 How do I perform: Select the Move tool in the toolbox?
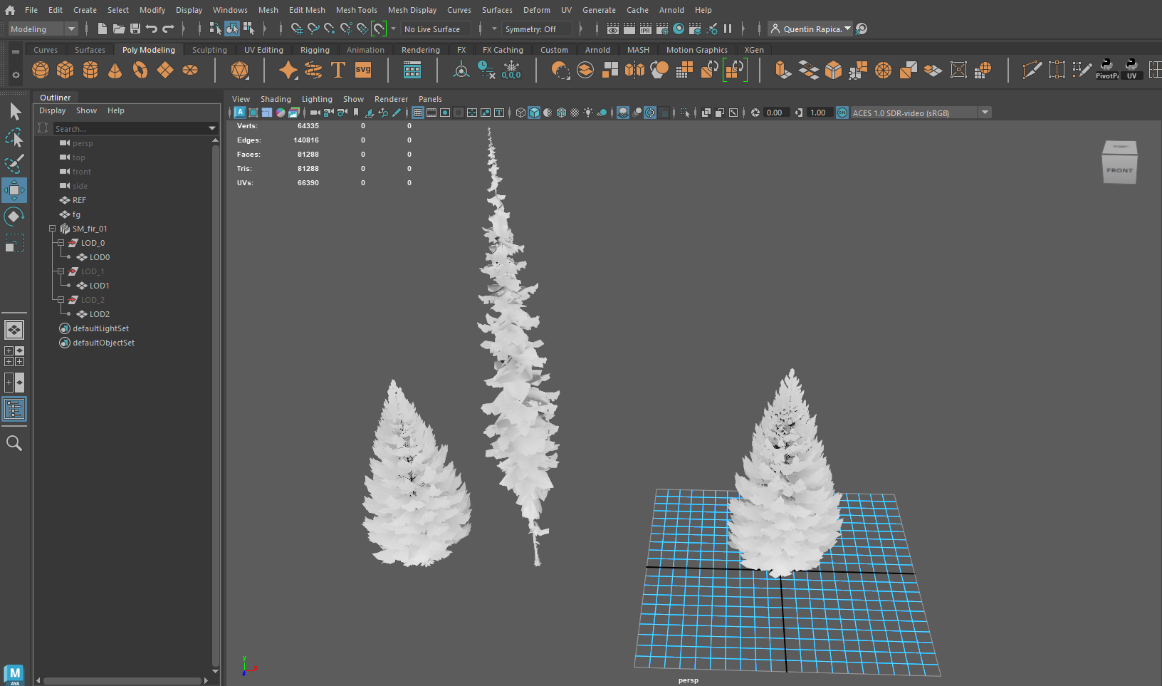[15, 190]
